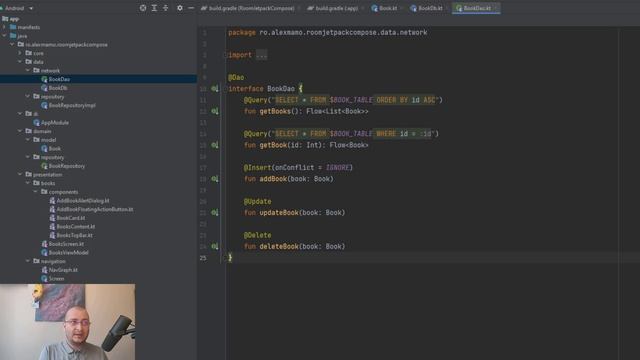The width and height of the screenshot is (640, 360).
Task: Open Book model file in tree
Action: 55,149
